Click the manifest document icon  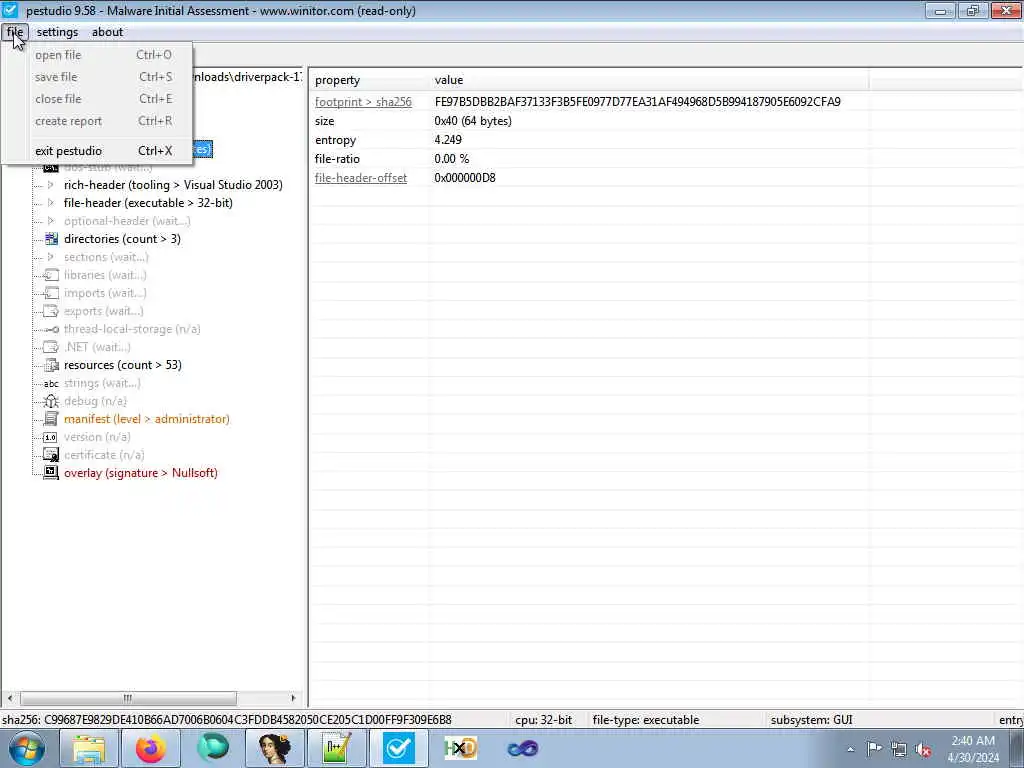click(51, 419)
